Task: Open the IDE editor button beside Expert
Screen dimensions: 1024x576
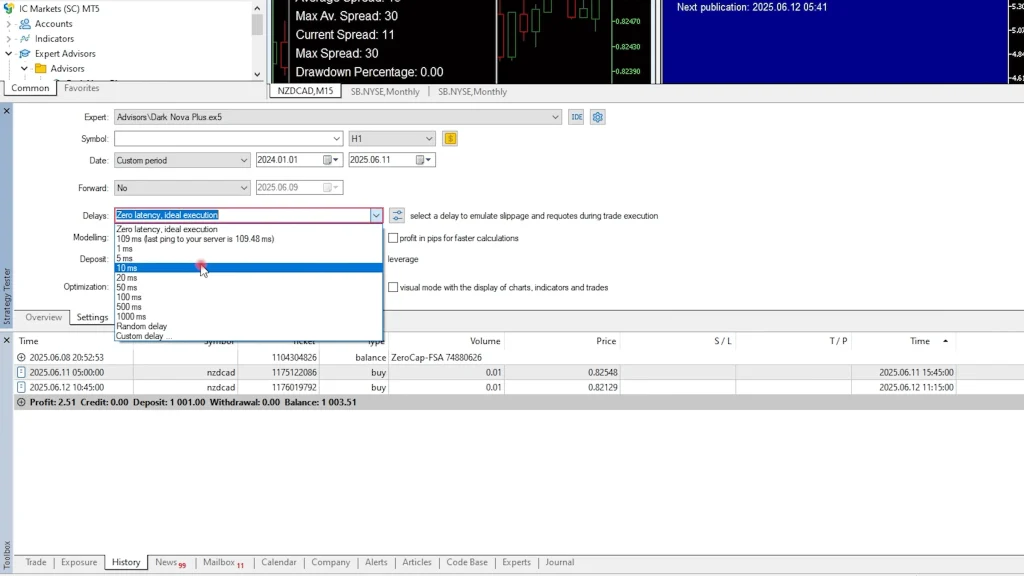Action: (x=576, y=117)
